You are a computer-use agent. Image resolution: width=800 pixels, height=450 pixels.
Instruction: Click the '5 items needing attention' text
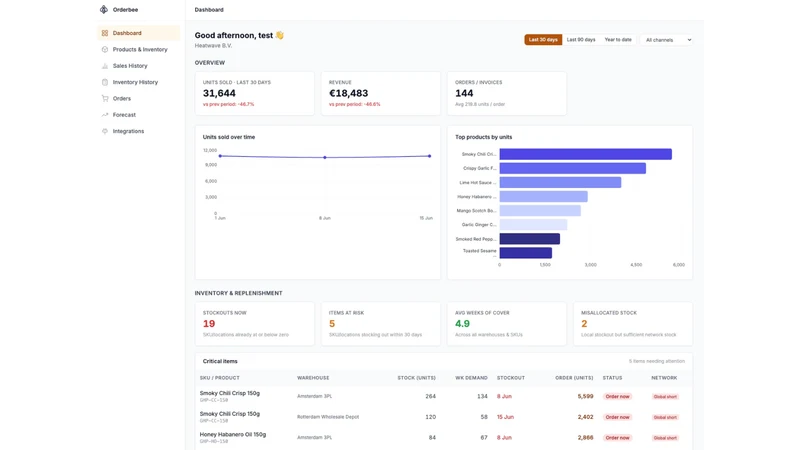click(657, 361)
